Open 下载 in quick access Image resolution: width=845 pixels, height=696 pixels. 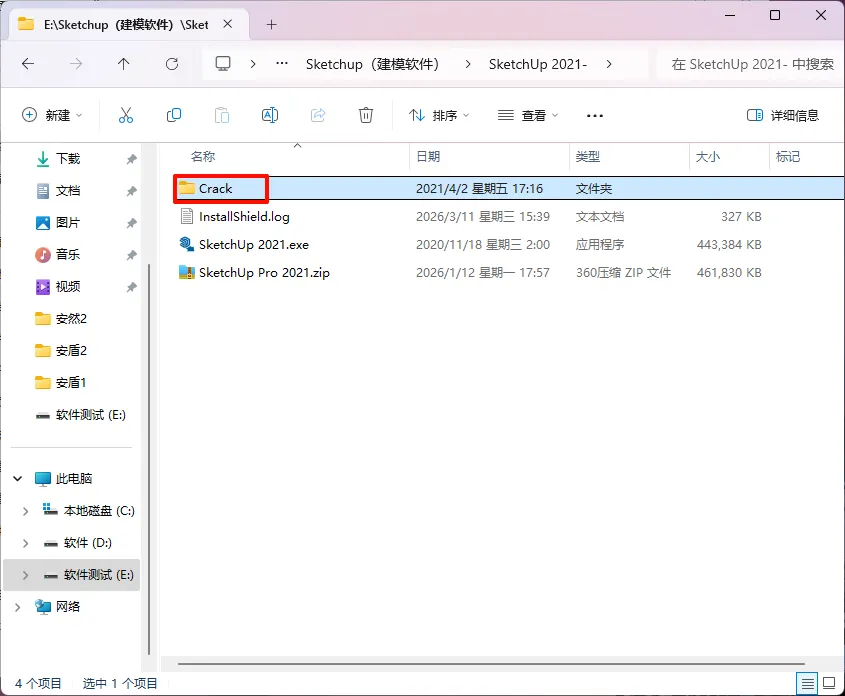pyautogui.click(x=68, y=159)
